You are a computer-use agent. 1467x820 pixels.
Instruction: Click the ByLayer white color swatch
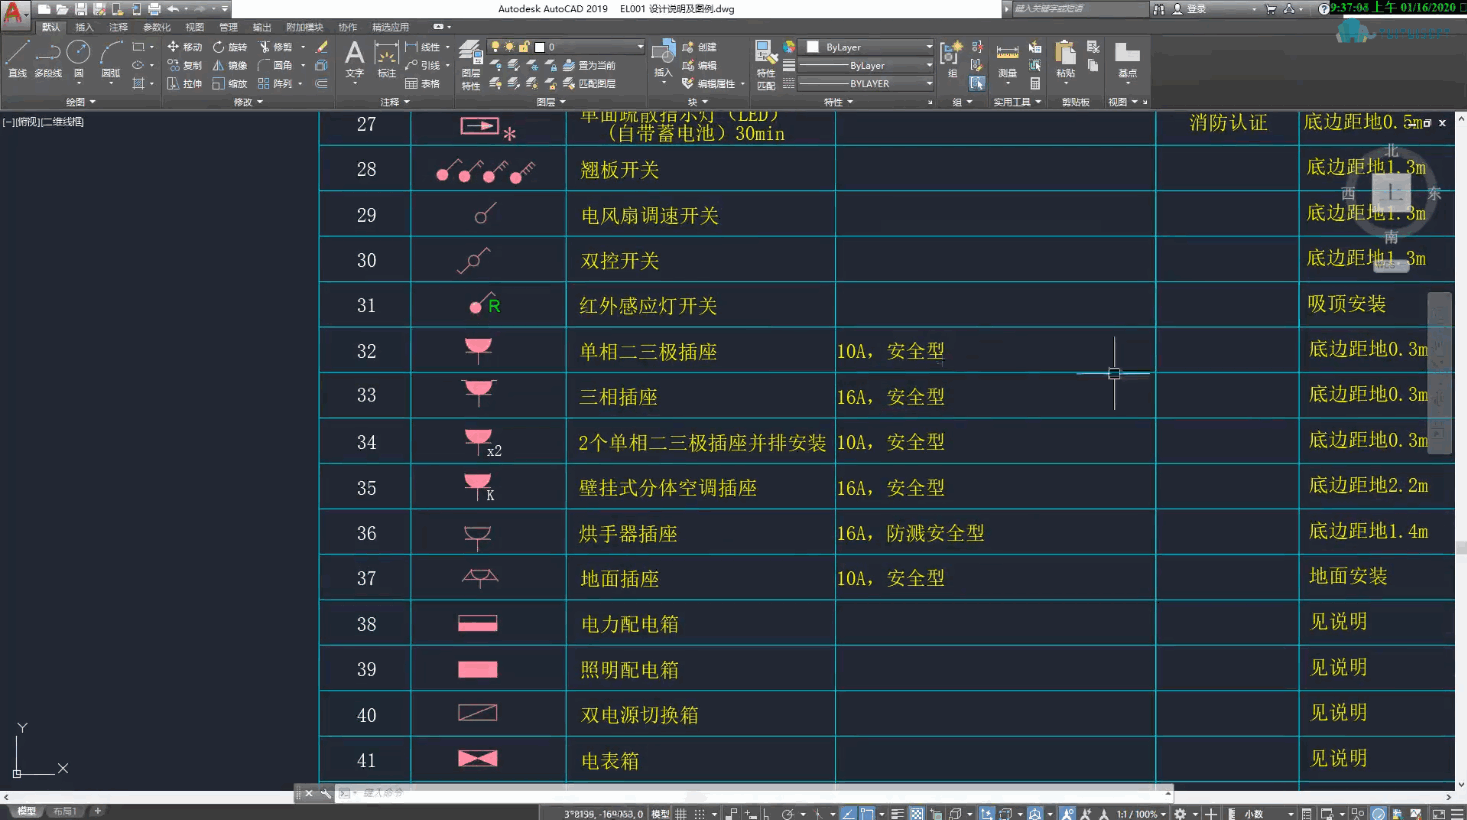pos(813,47)
